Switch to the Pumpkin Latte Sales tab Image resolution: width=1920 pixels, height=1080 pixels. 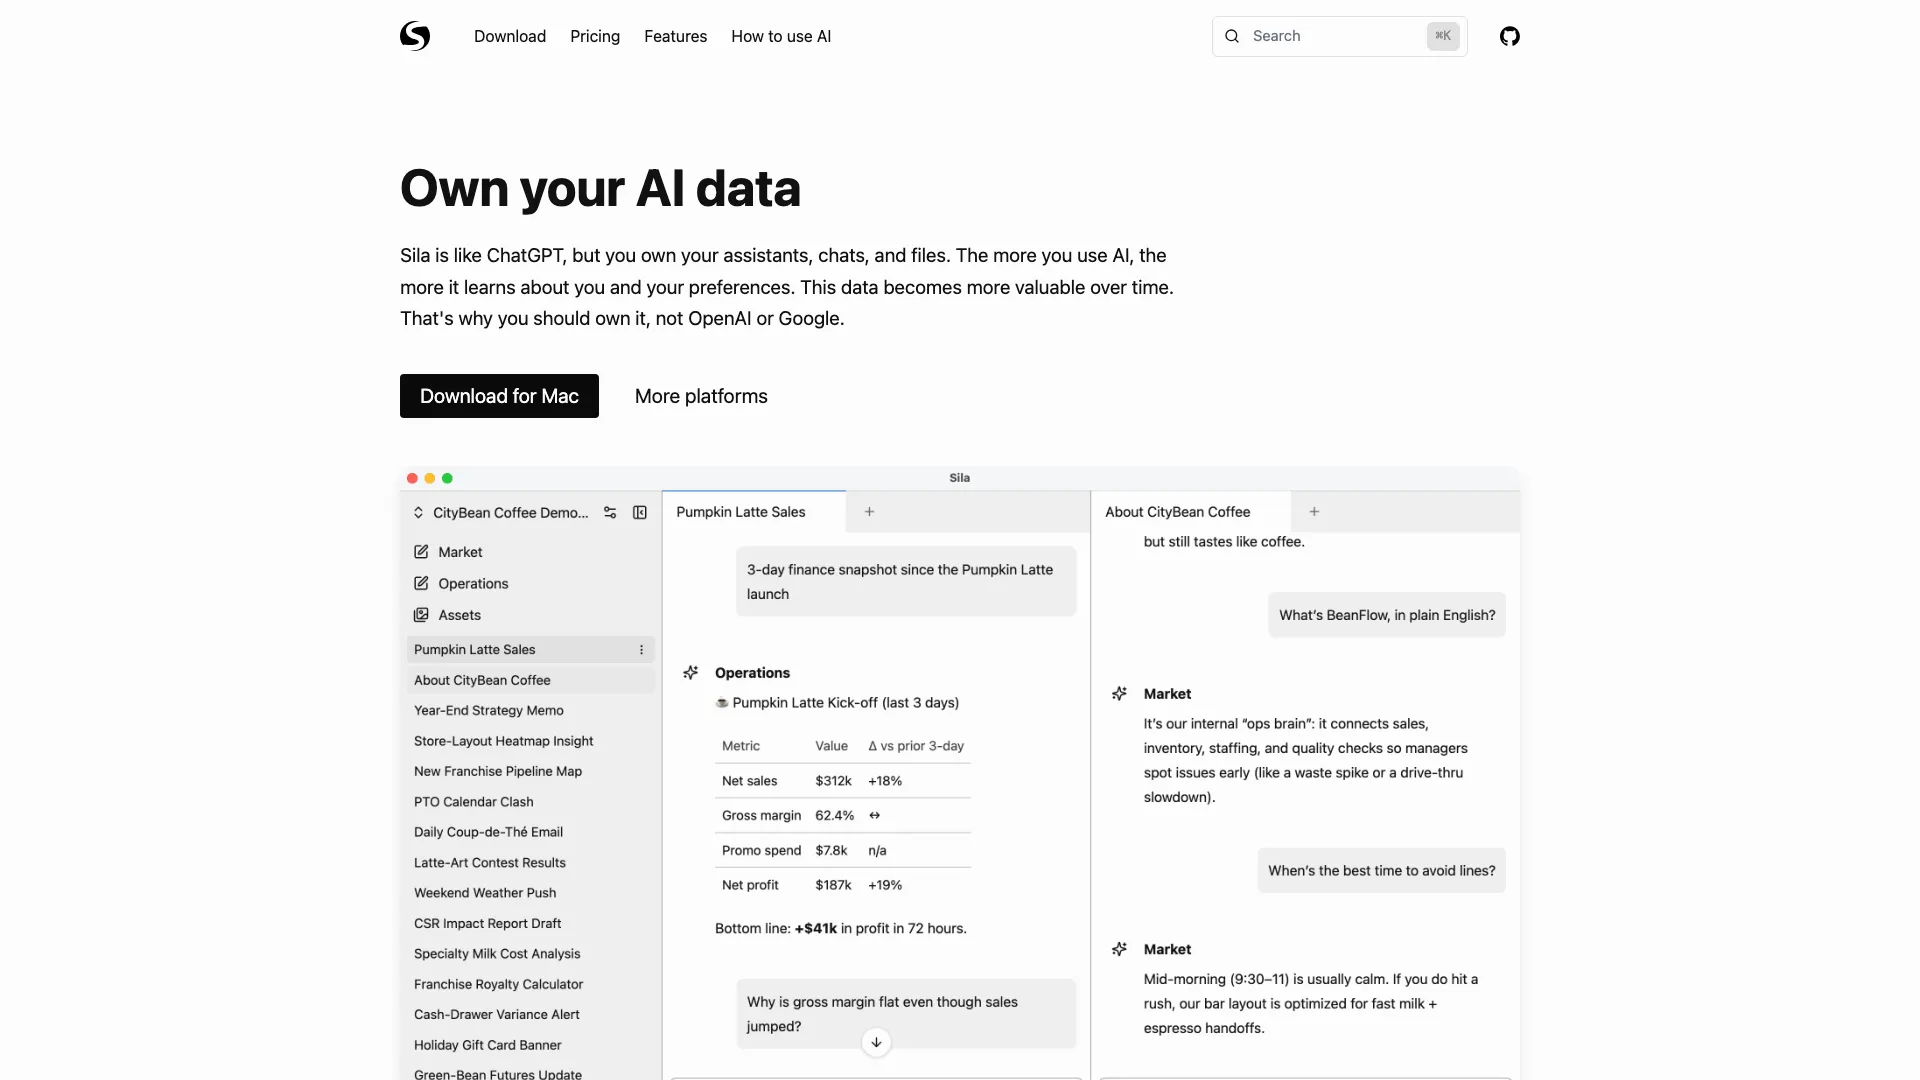(x=741, y=512)
